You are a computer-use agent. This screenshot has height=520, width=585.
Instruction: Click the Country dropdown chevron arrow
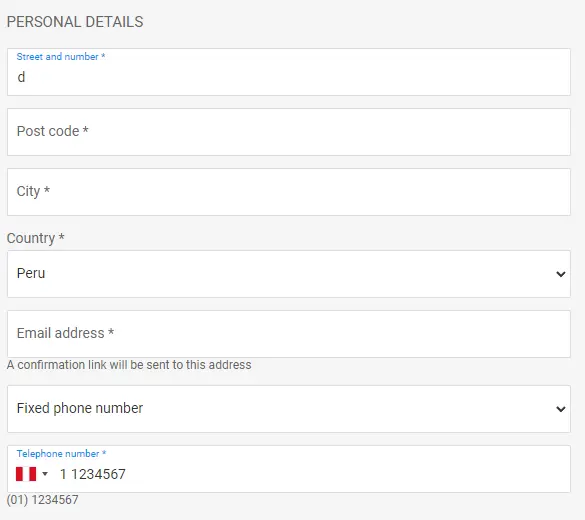(x=560, y=274)
